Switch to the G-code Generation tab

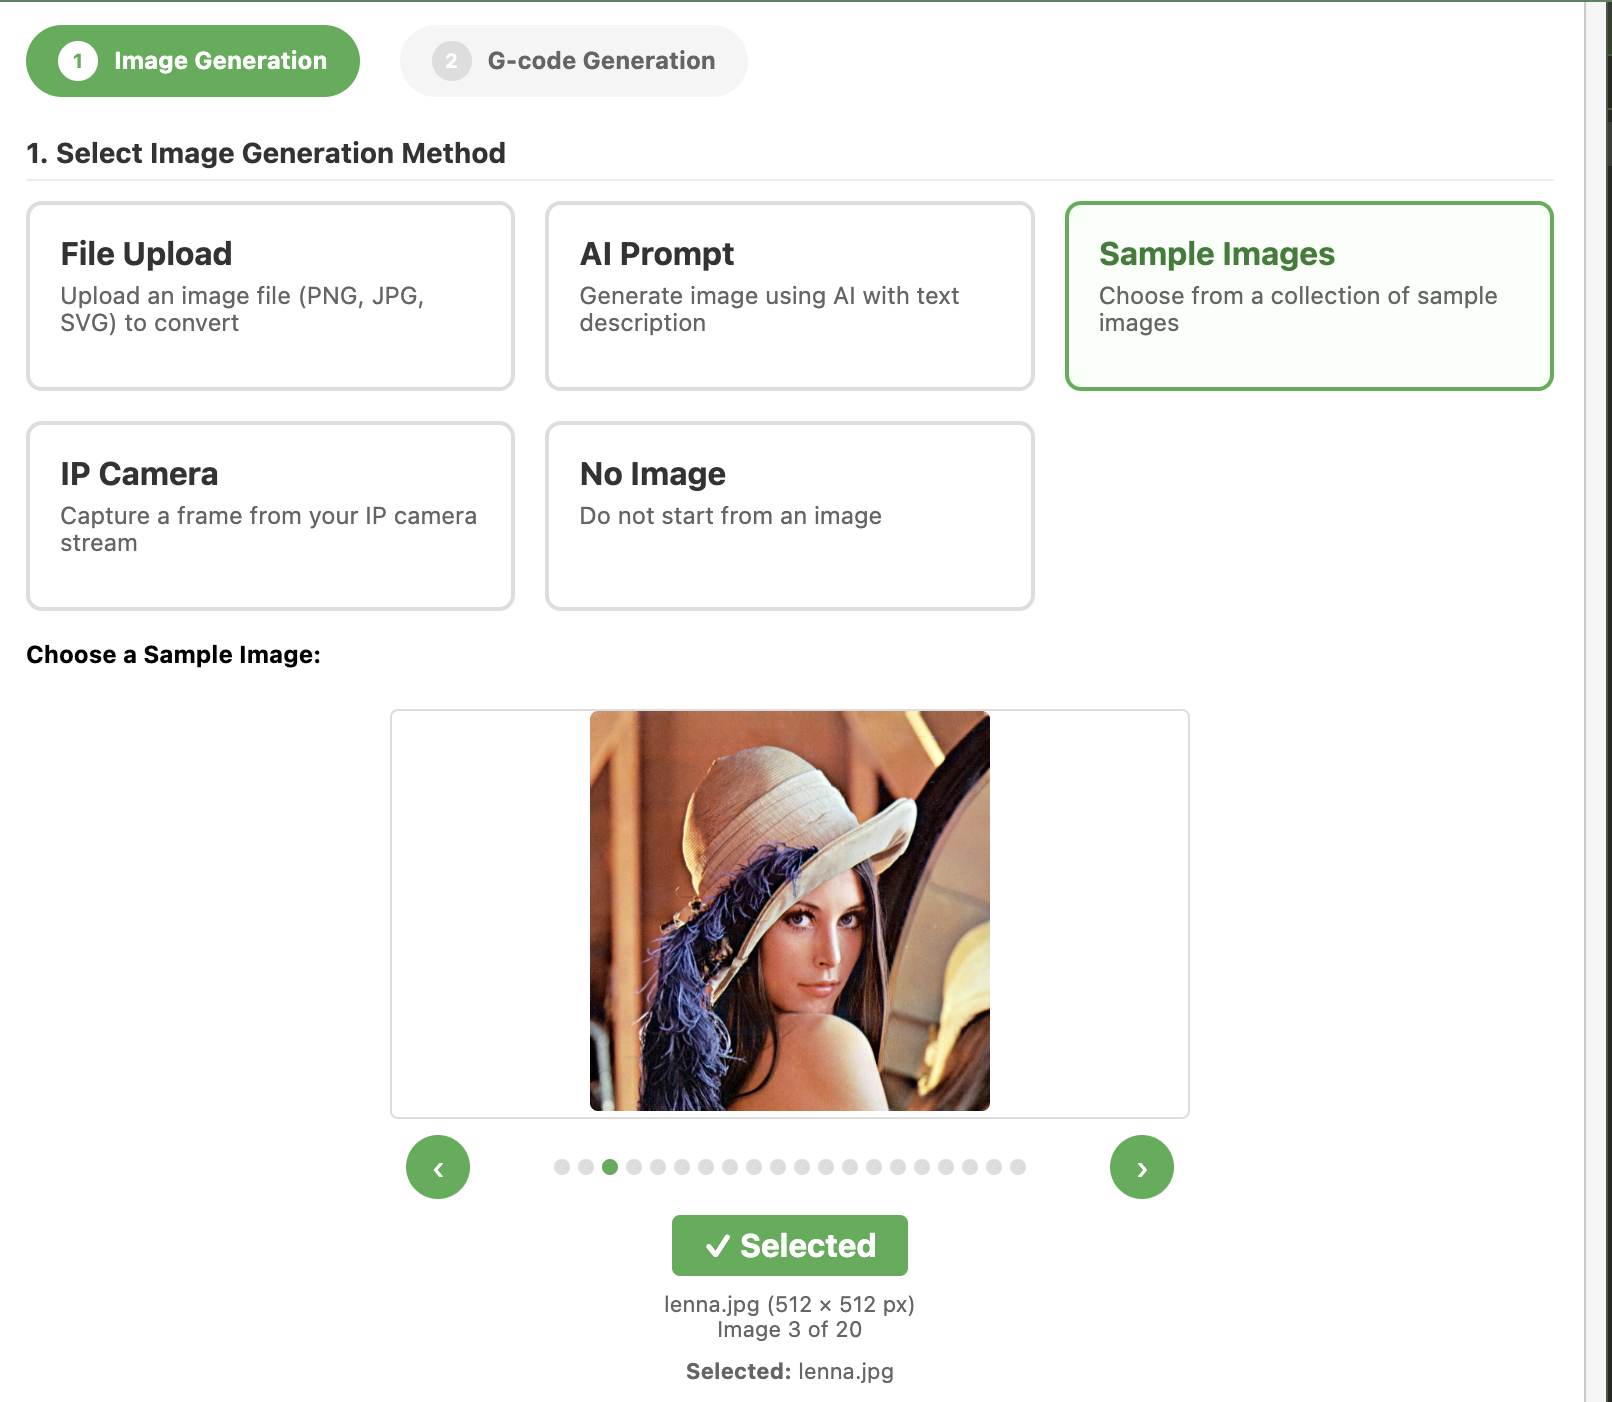573,60
